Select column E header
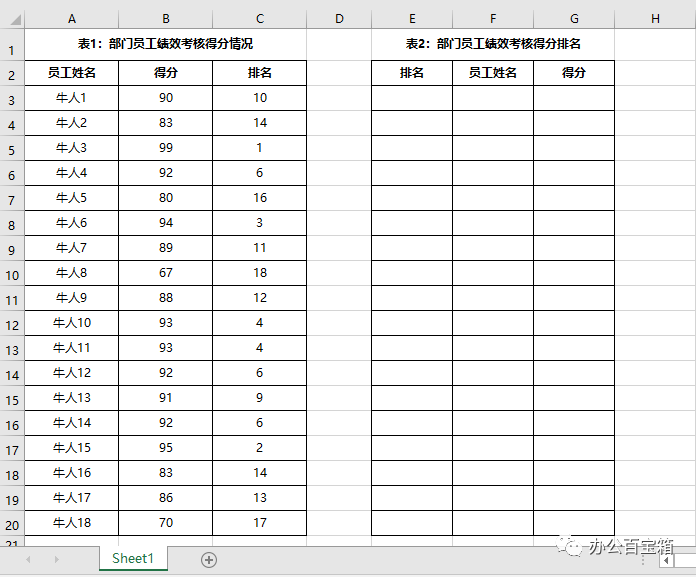This screenshot has height=577, width=696. pos(412,19)
